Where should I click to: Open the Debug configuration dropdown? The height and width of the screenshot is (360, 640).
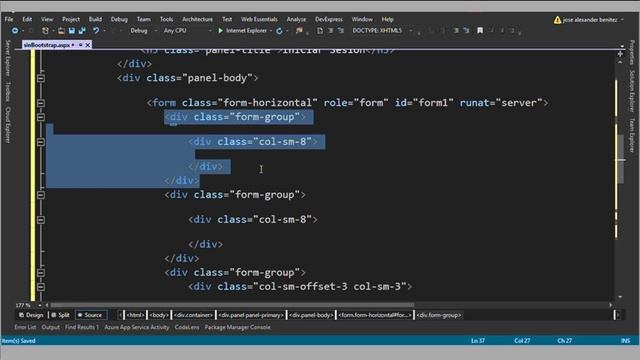[x=156, y=31]
